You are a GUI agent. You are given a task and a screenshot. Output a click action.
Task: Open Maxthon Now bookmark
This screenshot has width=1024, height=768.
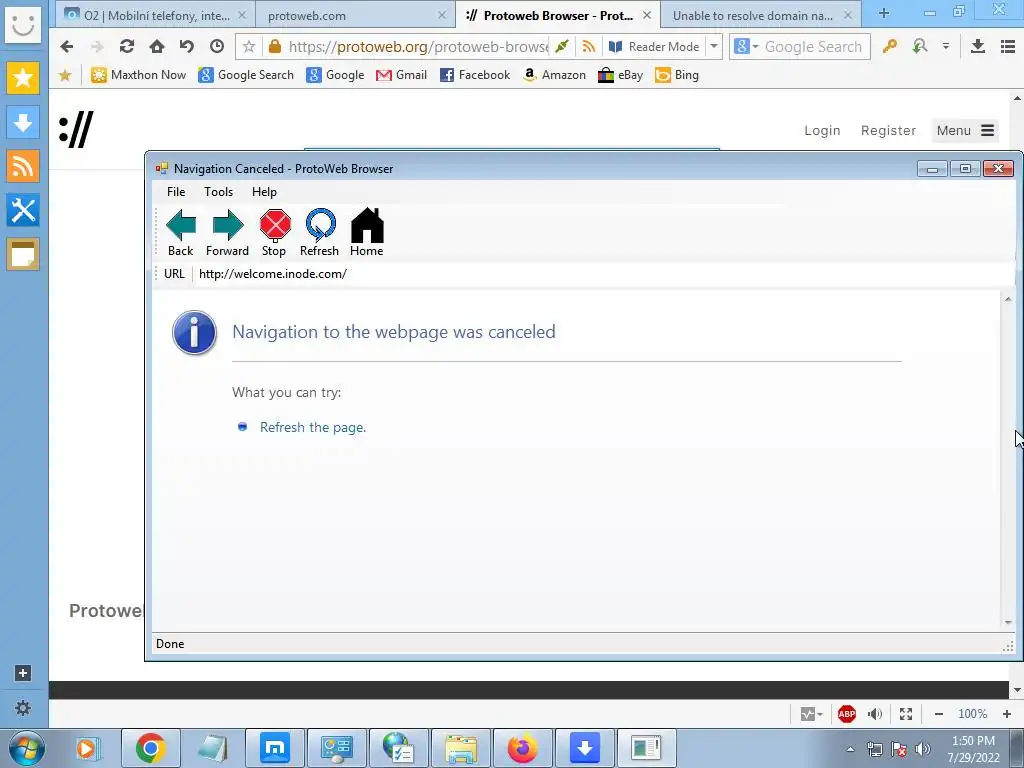[x=138, y=75]
